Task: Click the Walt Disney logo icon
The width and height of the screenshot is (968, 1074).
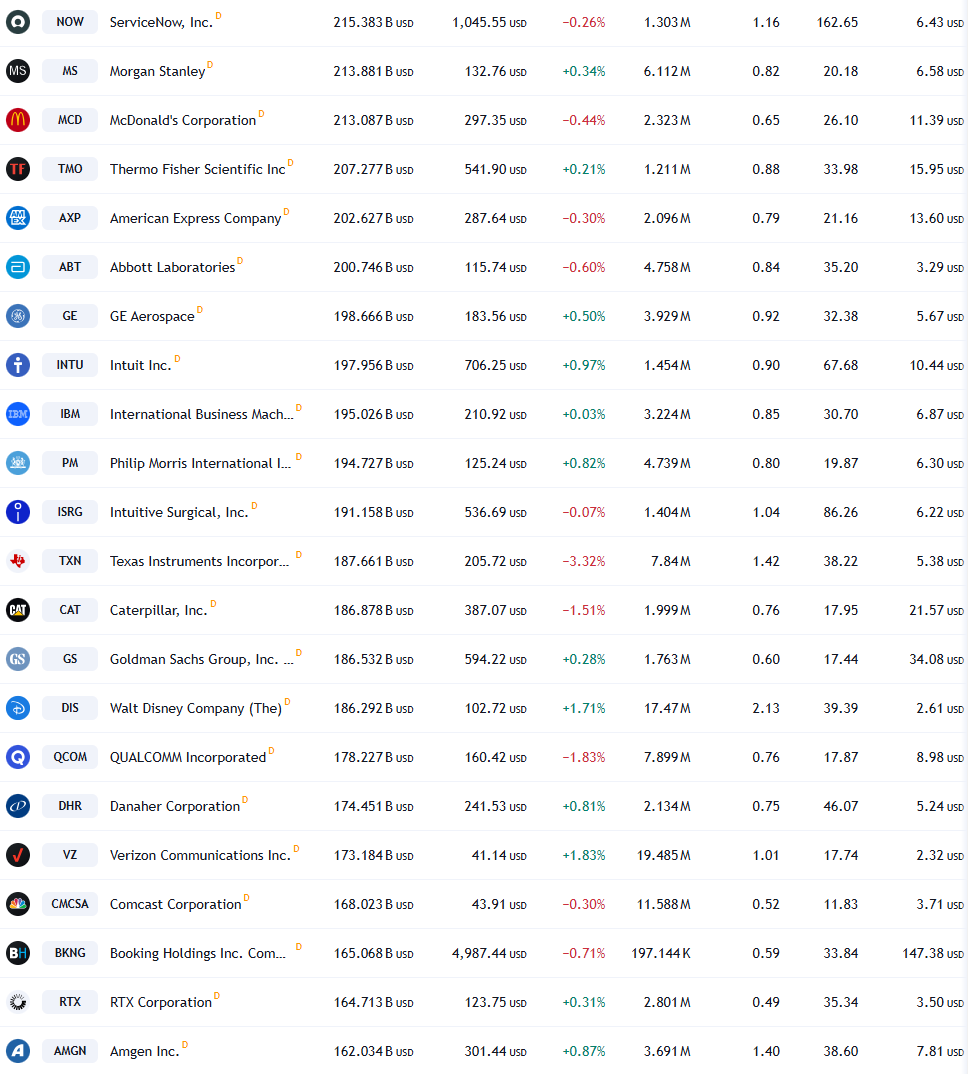Action: (18, 708)
